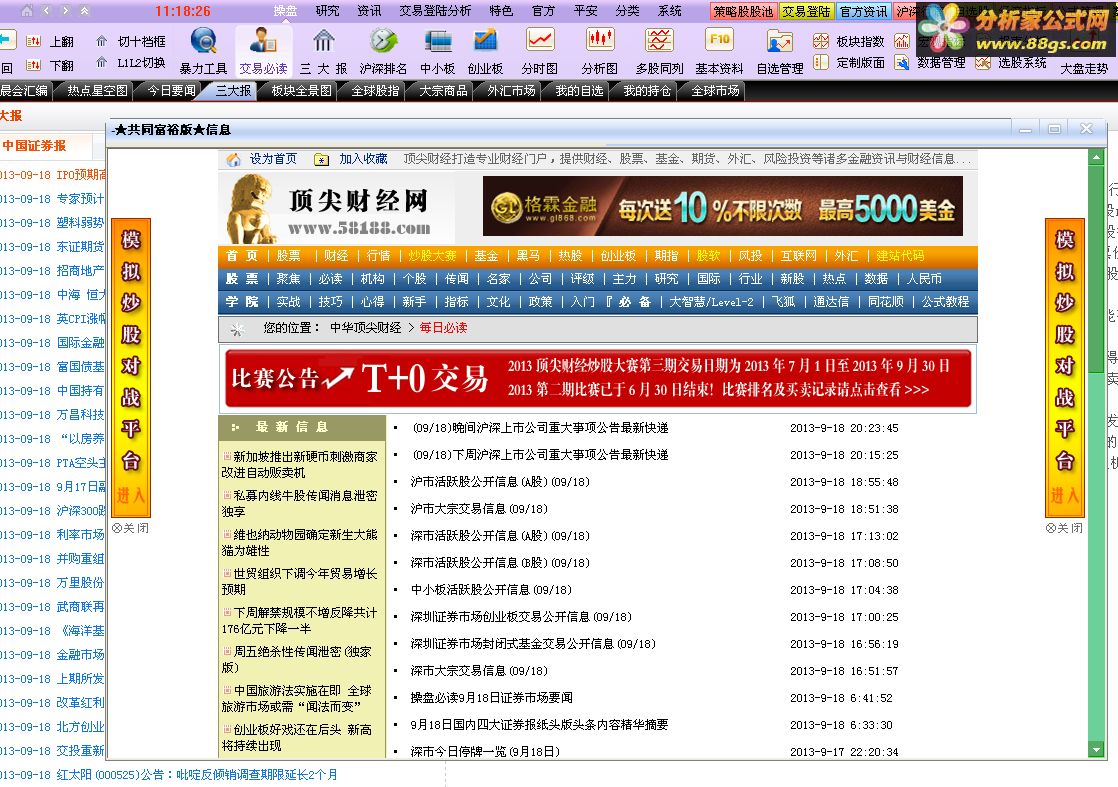1118x787 pixels.
Task: Switch to the 热点星空图 tab
Action: click(x=98, y=91)
